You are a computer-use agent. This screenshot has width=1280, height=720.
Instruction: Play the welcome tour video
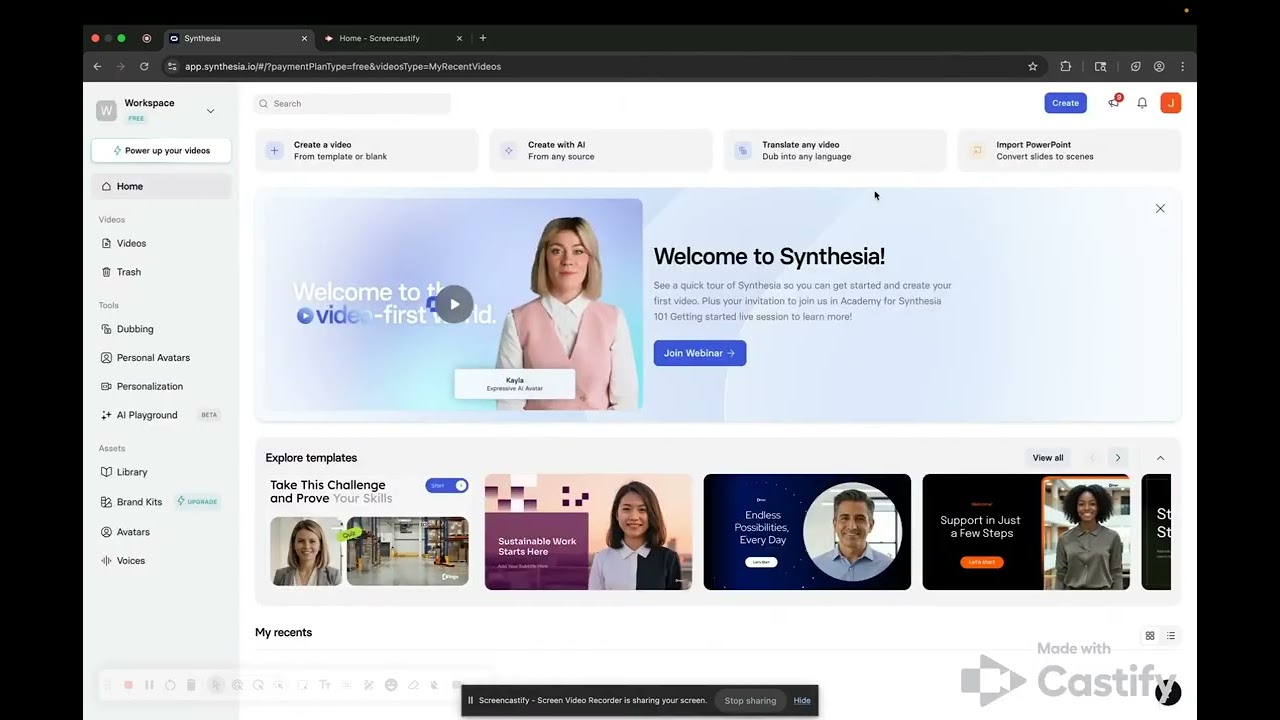coord(454,305)
